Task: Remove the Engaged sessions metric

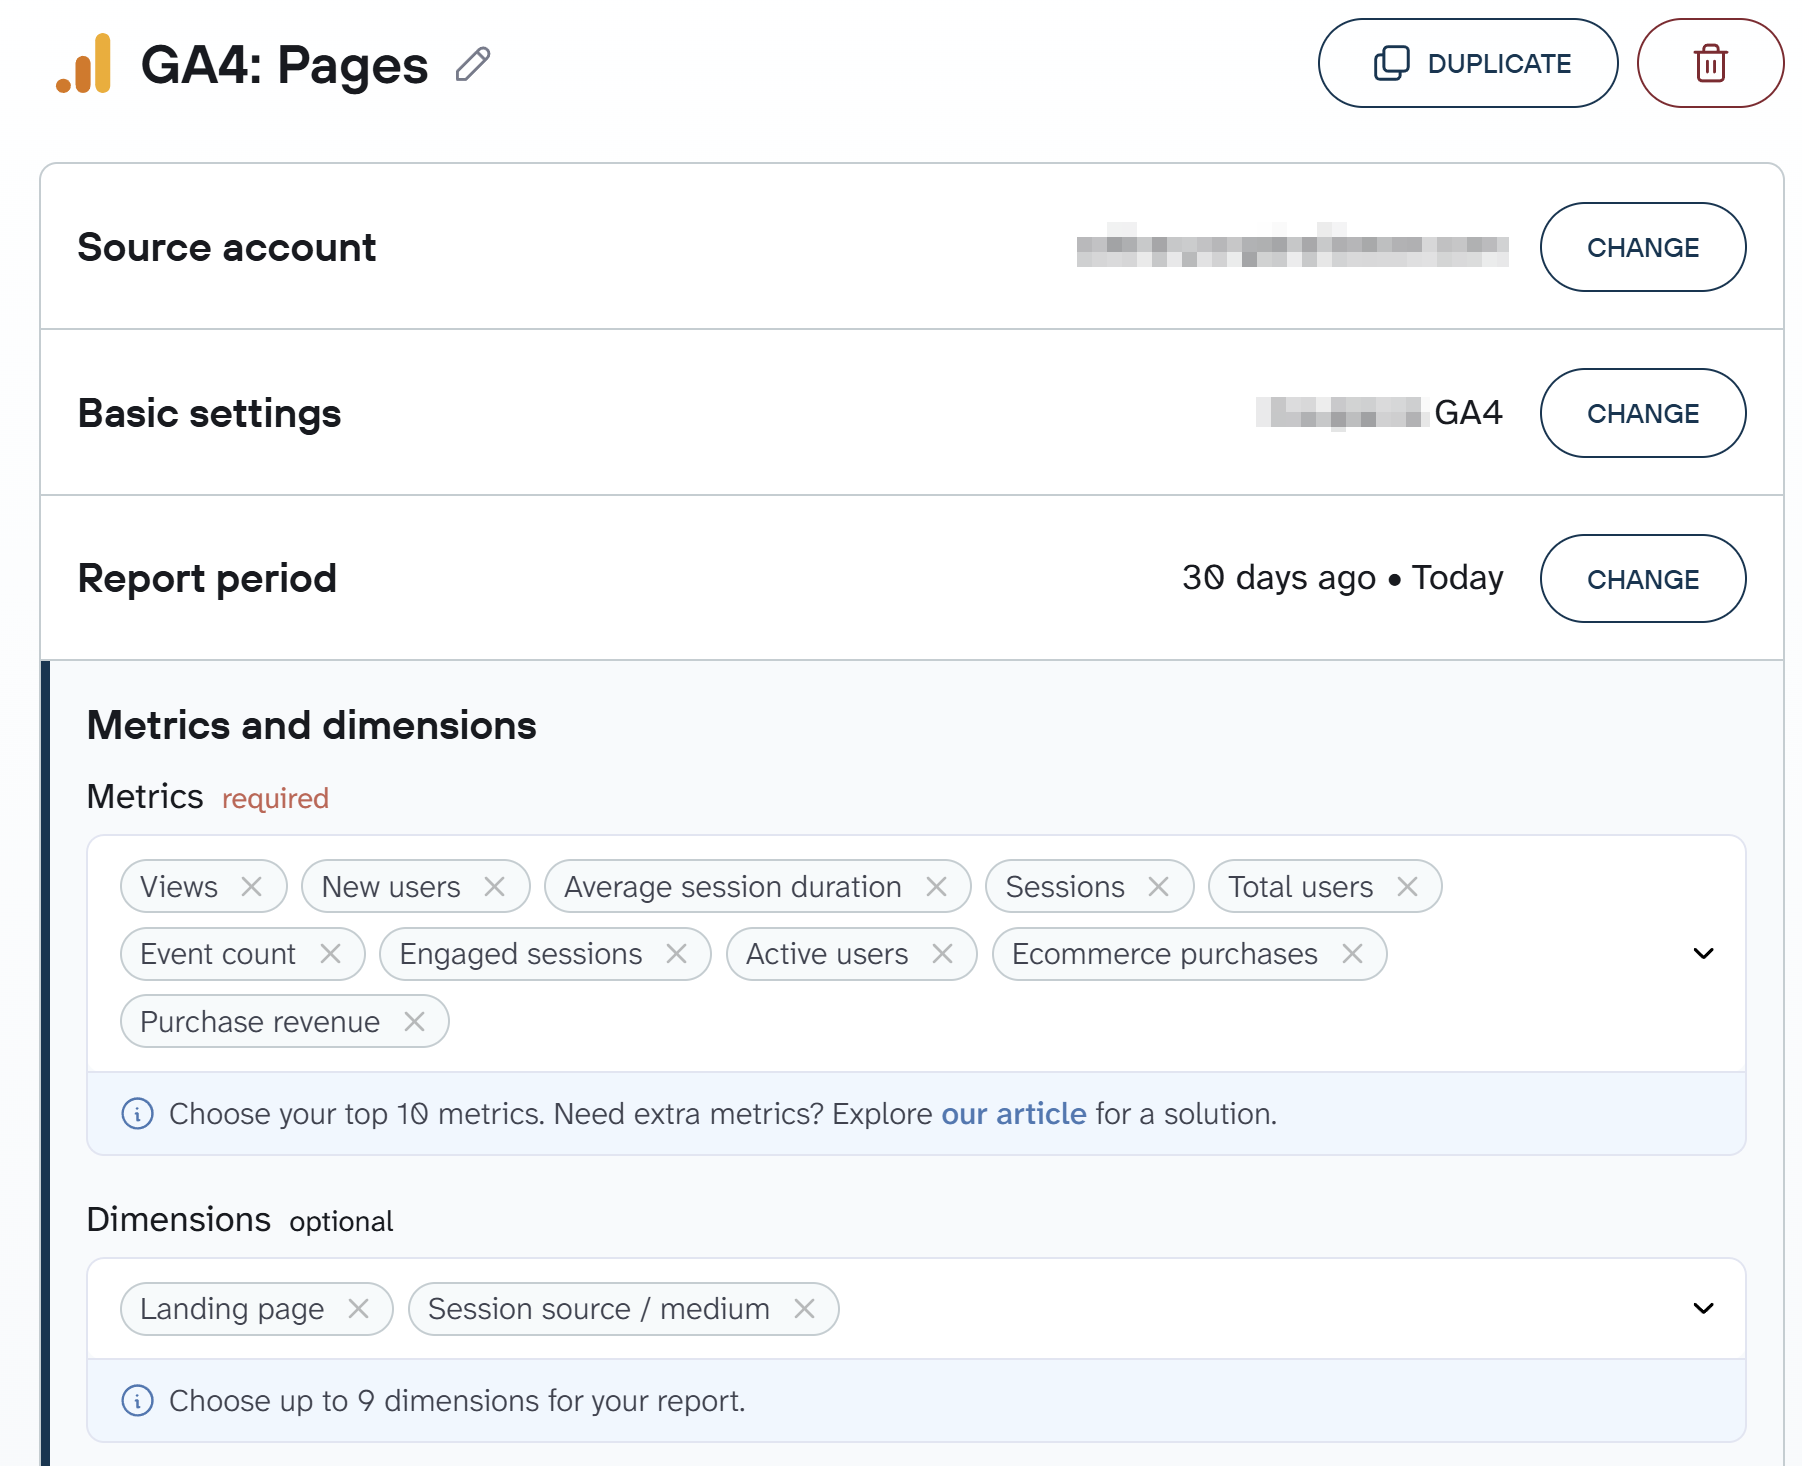Action: [676, 954]
